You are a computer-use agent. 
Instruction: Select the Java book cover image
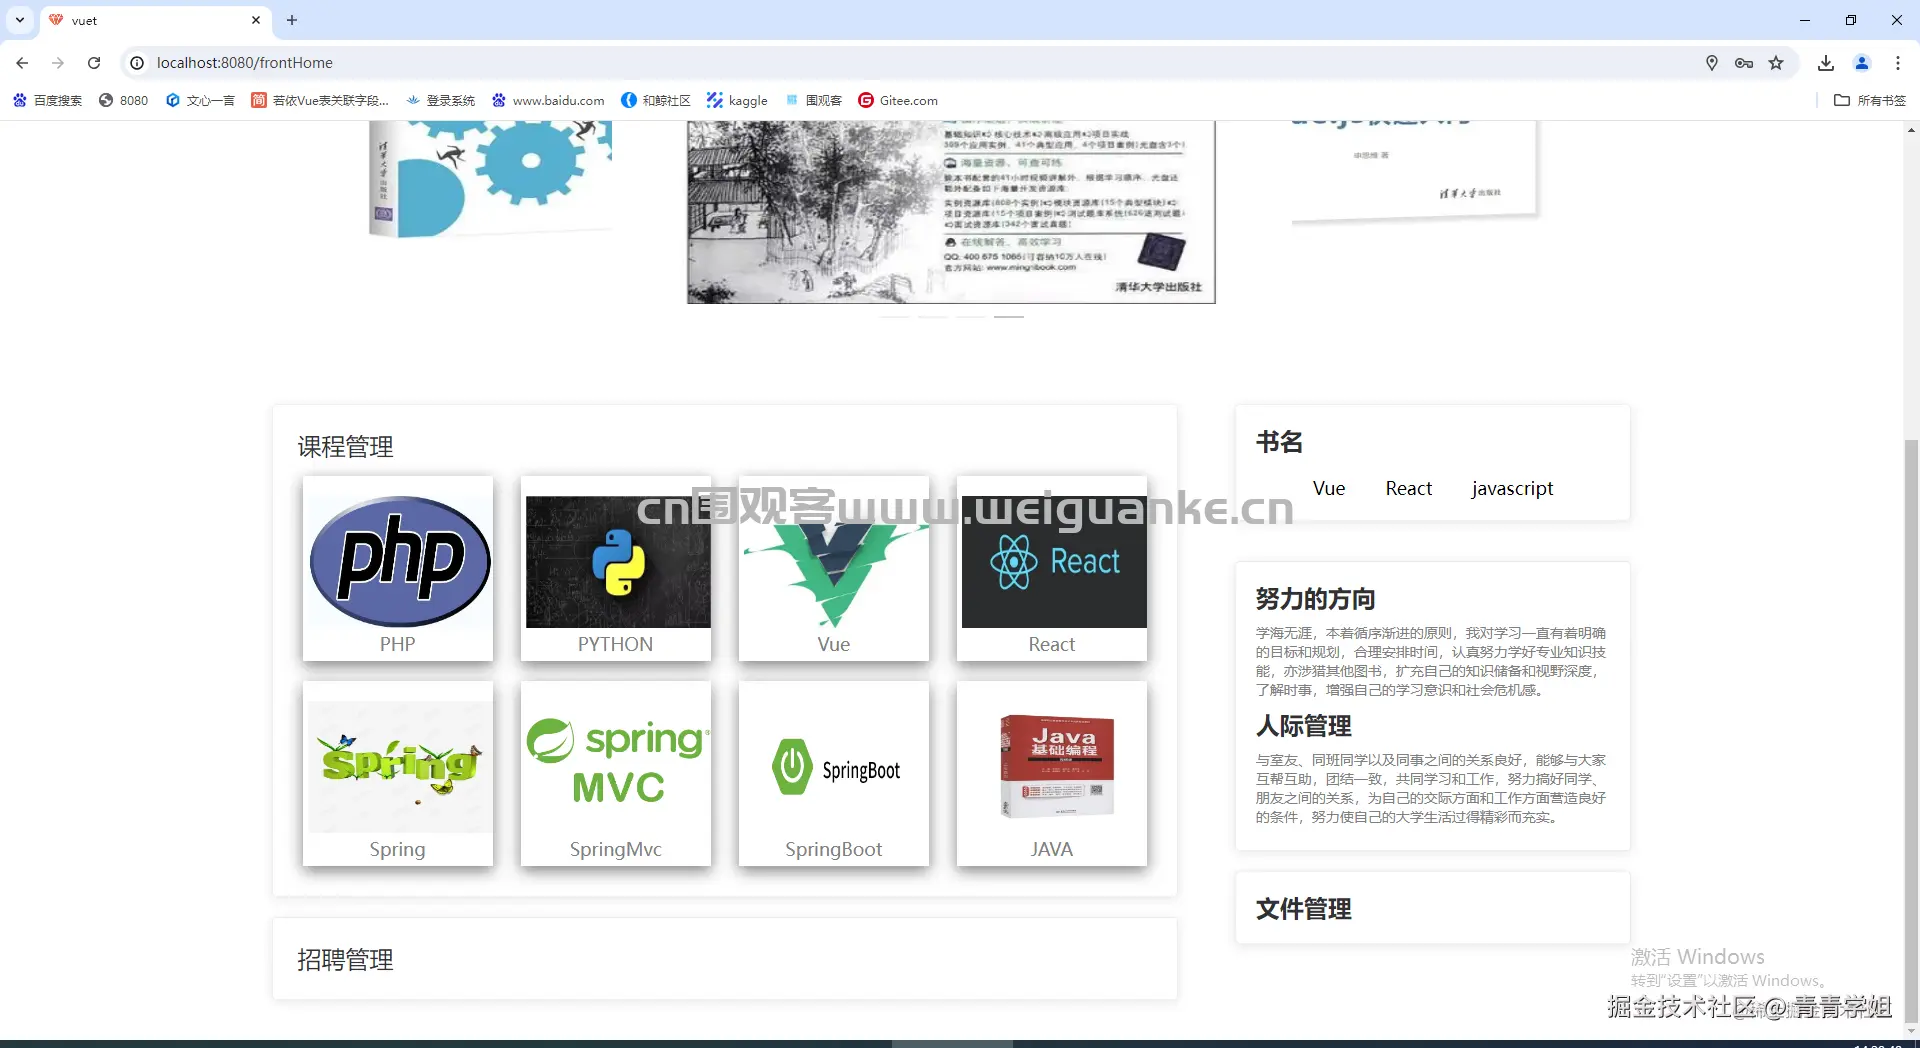click(1058, 766)
